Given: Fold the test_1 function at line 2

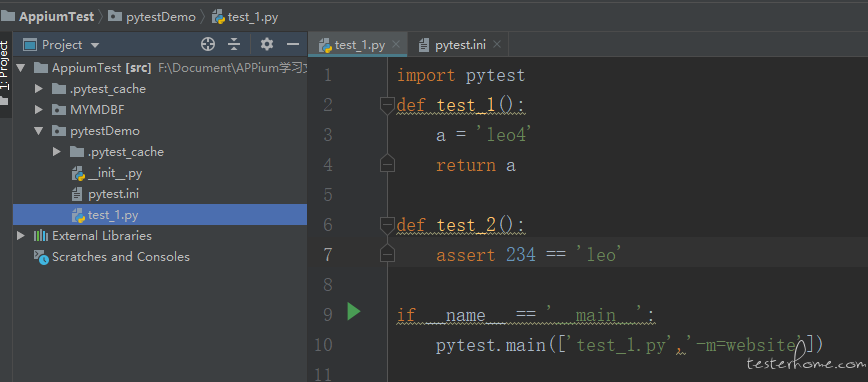Looking at the screenshot, I should point(388,105).
